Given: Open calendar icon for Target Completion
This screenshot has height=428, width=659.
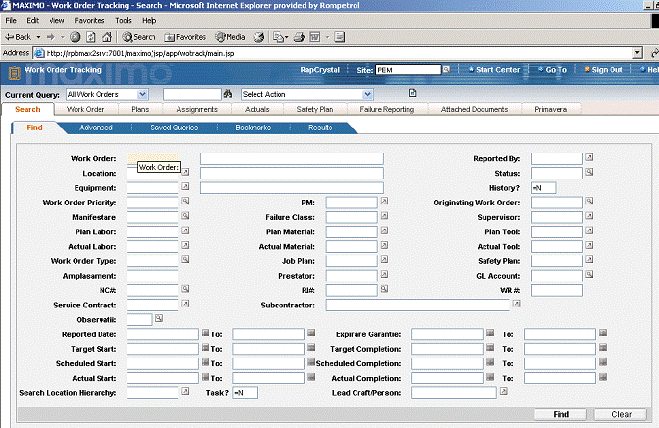Looking at the screenshot, I should point(490,348).
